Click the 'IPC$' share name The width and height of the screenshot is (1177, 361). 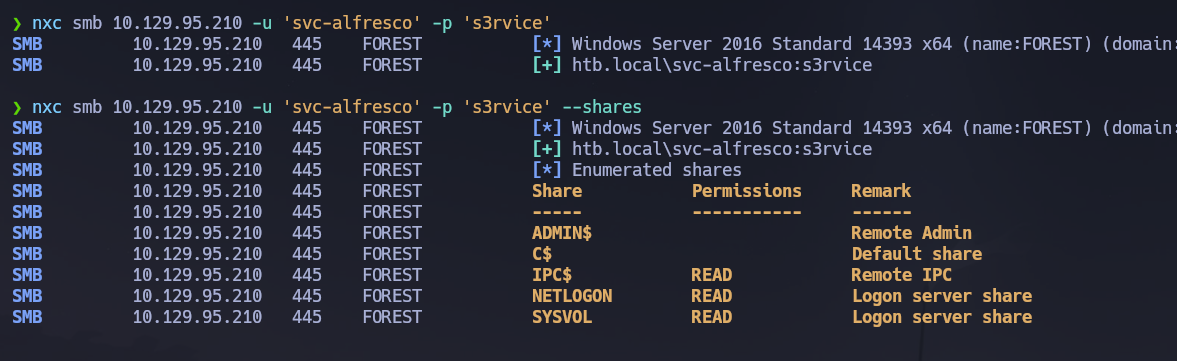[x=552, y=275]
